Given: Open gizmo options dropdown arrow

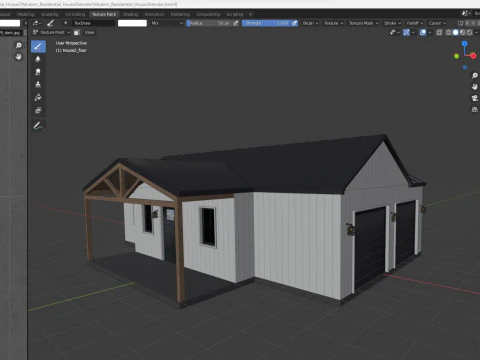Looking at the screenshot, I should (x=413, y=32).
